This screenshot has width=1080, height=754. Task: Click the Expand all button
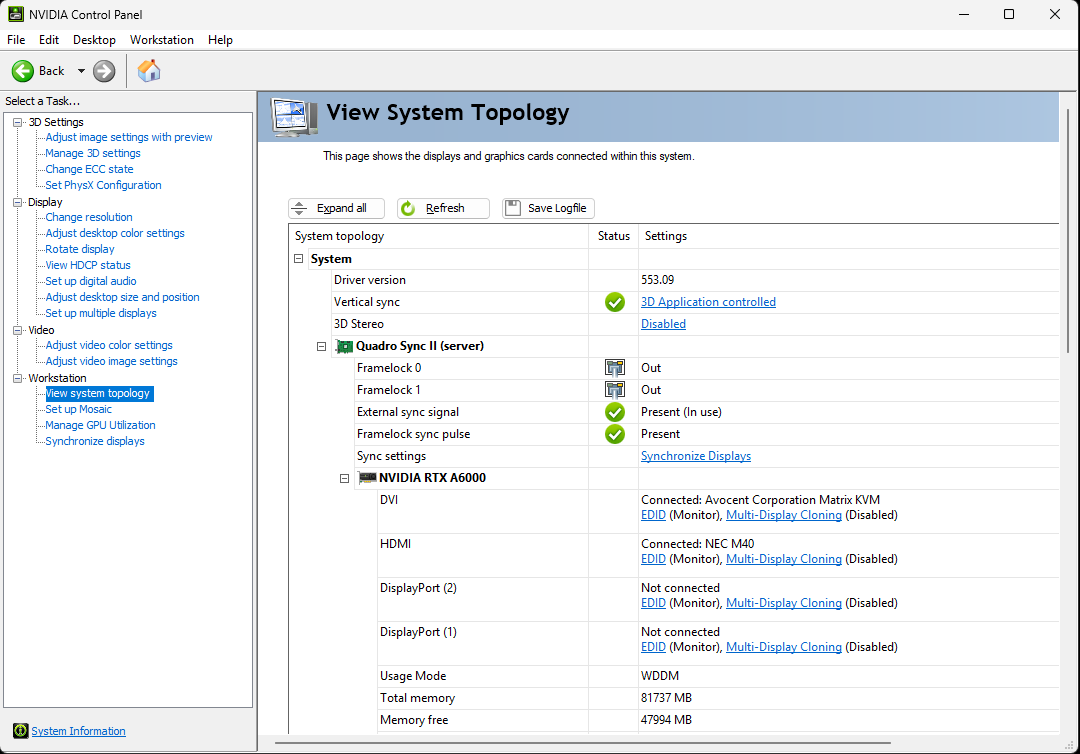[x=336, y=208]
